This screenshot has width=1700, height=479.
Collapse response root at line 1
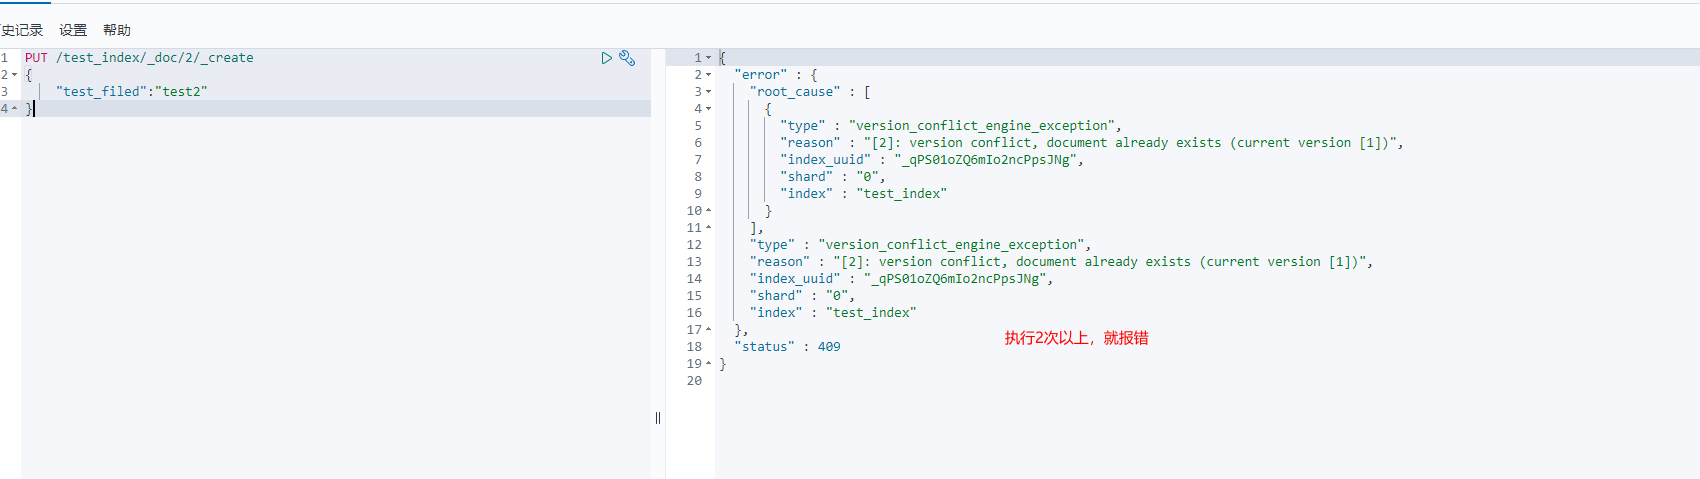[x=709, y=58]
